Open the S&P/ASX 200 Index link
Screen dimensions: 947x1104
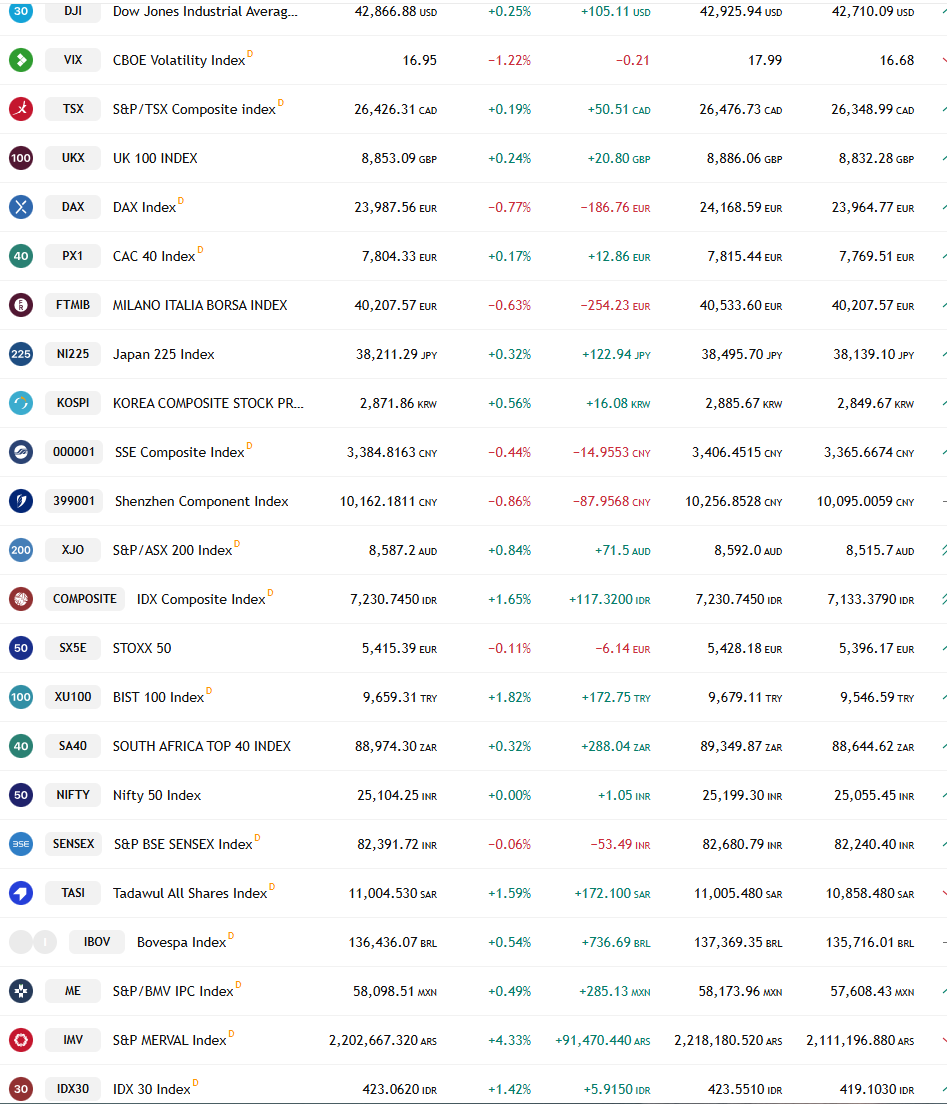pos(173,551)
